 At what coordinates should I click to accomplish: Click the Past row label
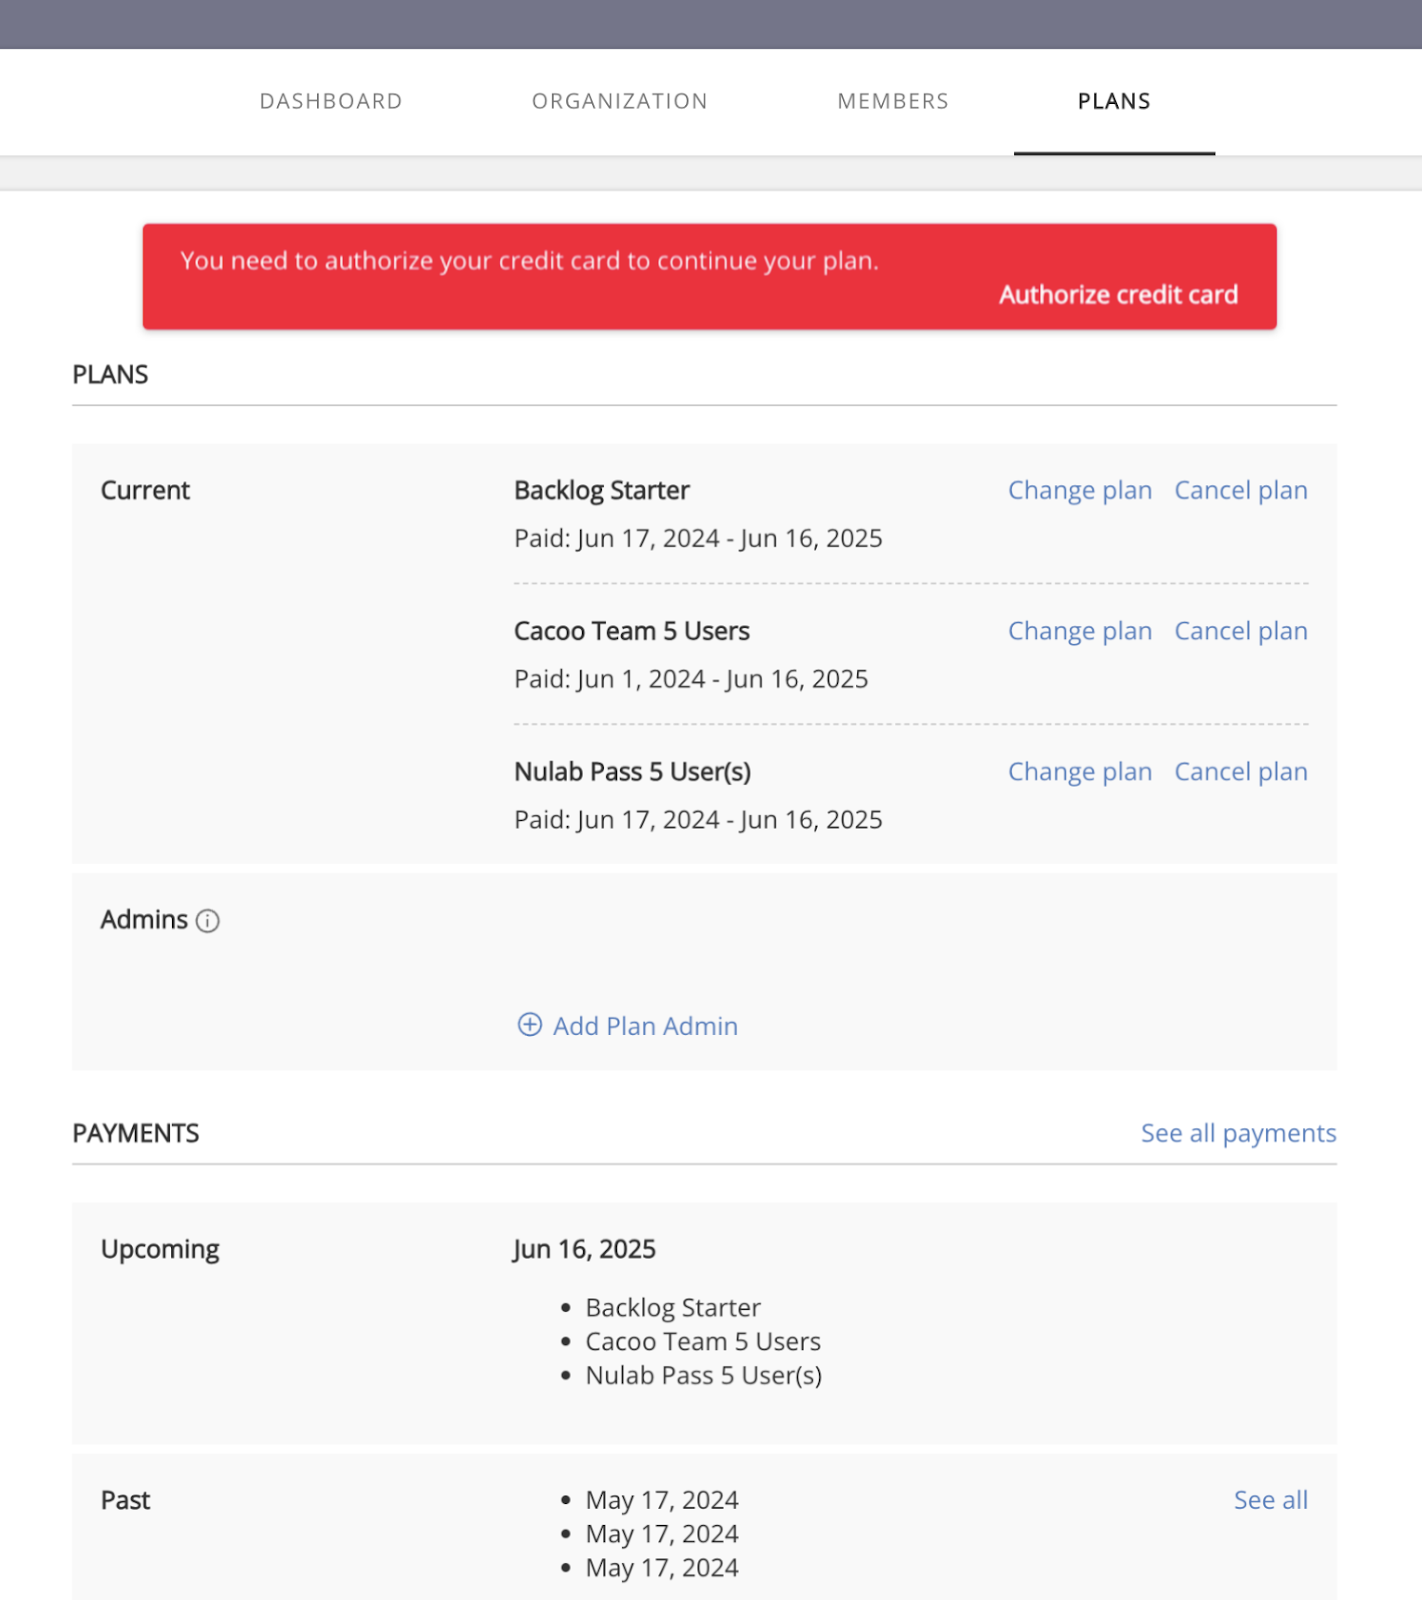[126, 1500]
